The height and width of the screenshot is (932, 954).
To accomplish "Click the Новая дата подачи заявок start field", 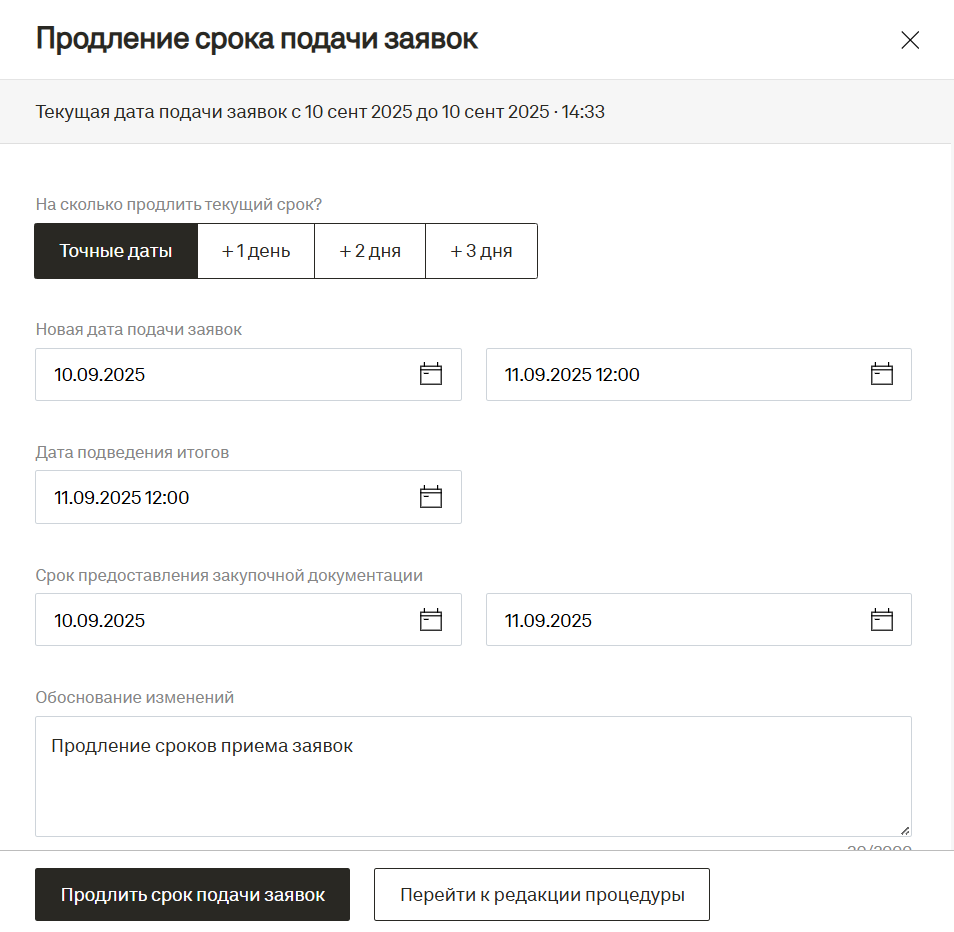I will pyautogui.click(x=220, y=375).
